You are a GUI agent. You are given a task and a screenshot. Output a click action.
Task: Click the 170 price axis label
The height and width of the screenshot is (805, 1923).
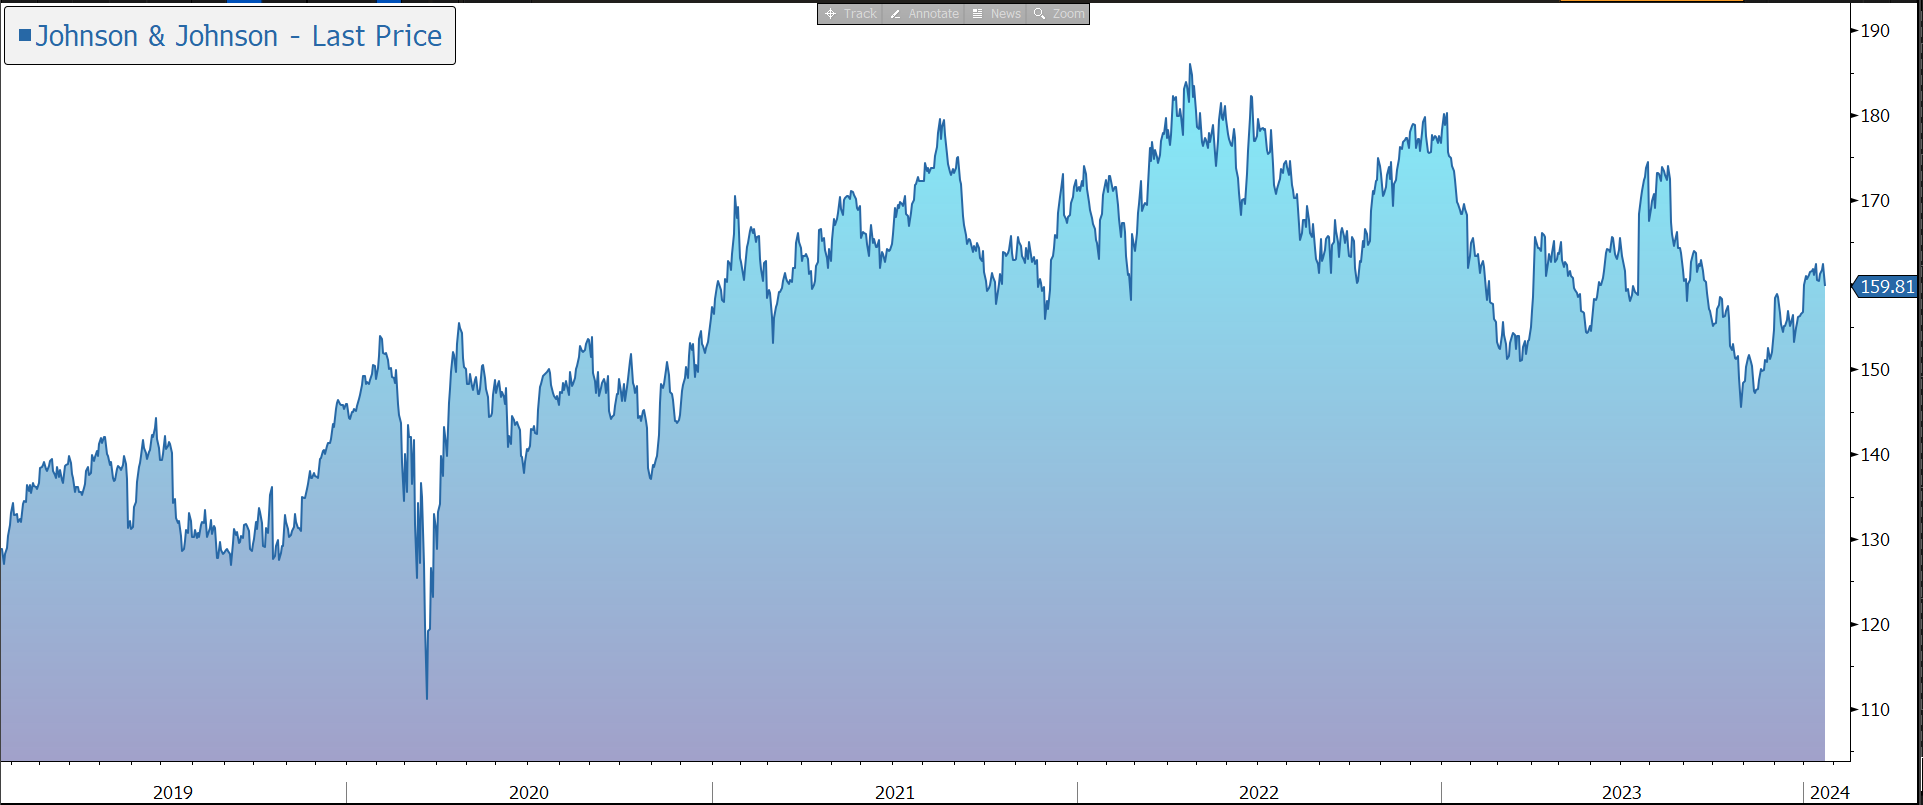(1875, 201)
